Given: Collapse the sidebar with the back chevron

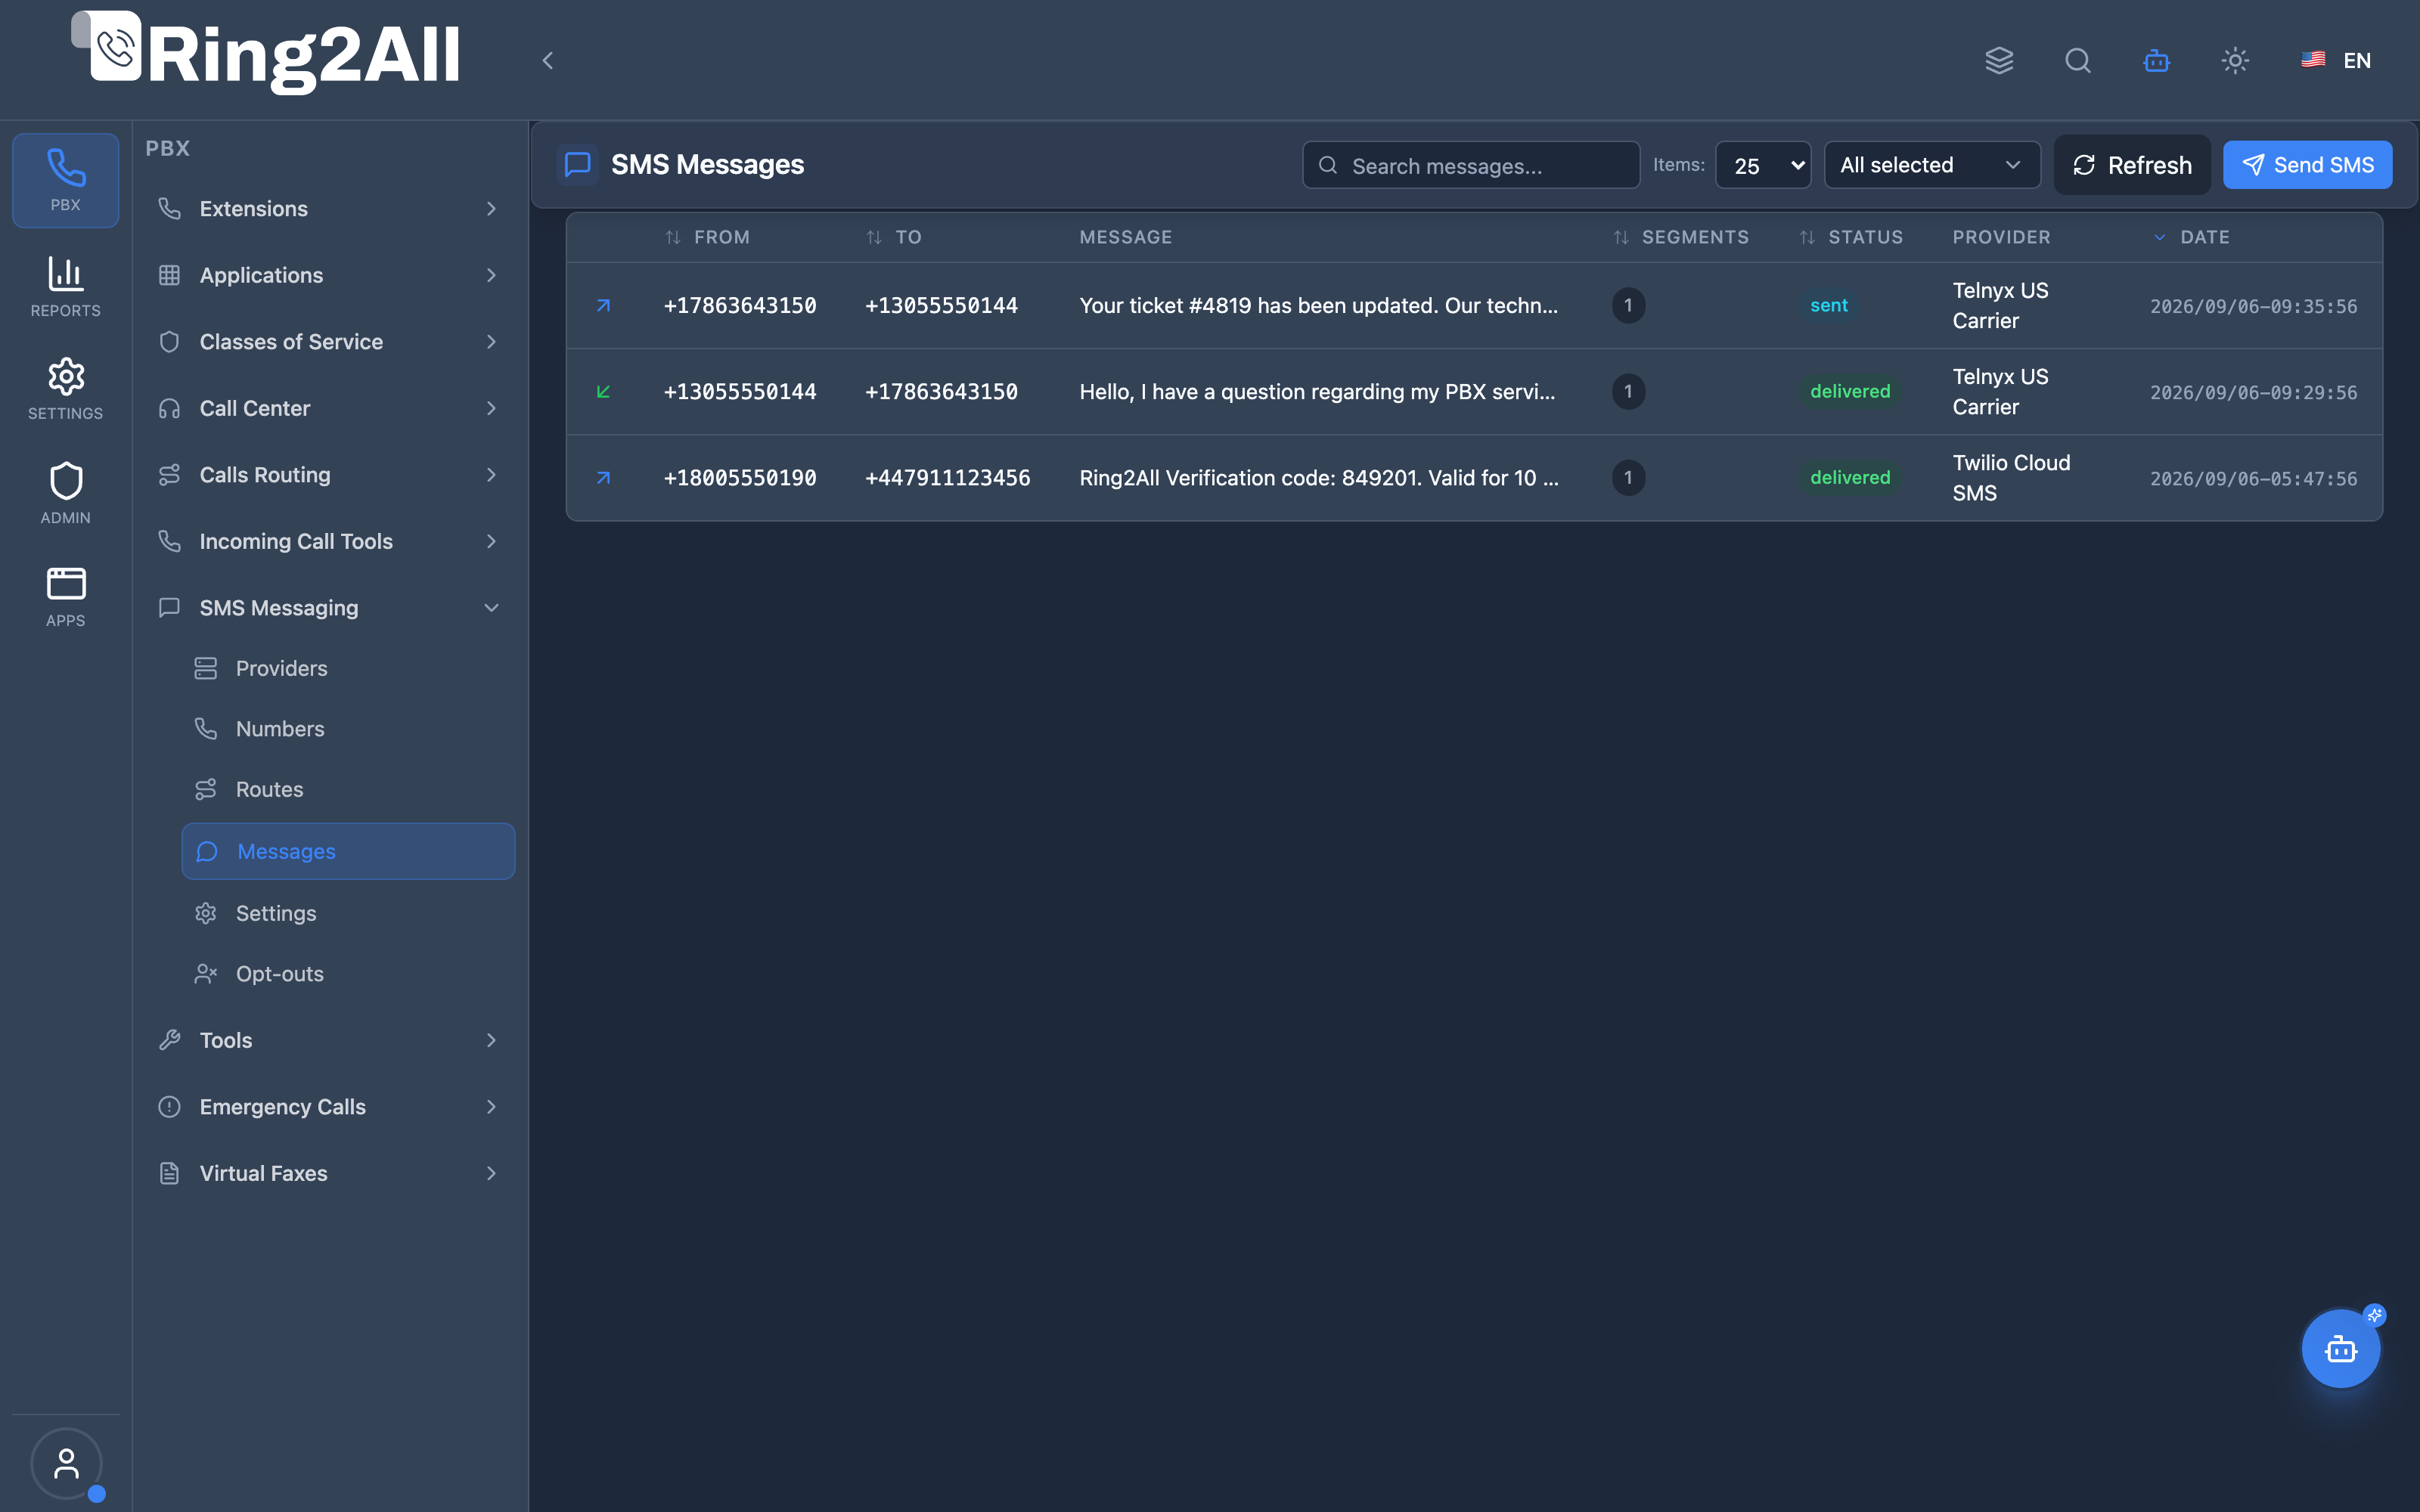Looking at the screenshot, I should pyautogui.click(x=547, y=60).
